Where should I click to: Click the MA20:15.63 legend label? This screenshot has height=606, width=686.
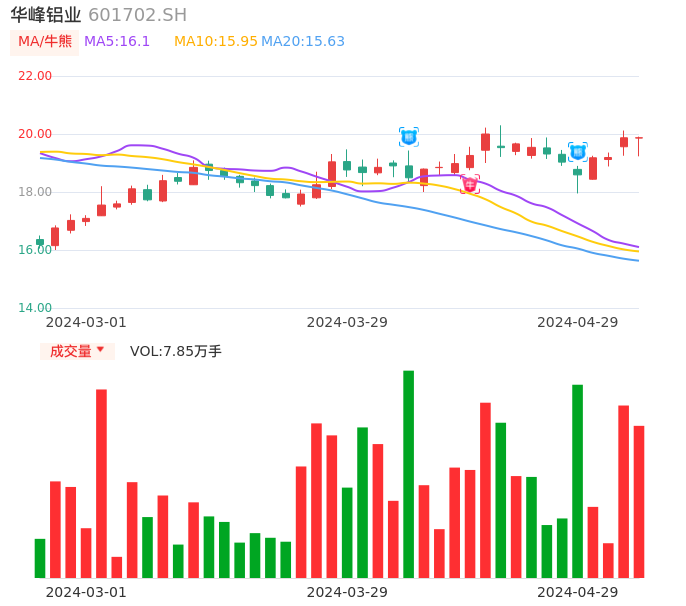point(303,41)
